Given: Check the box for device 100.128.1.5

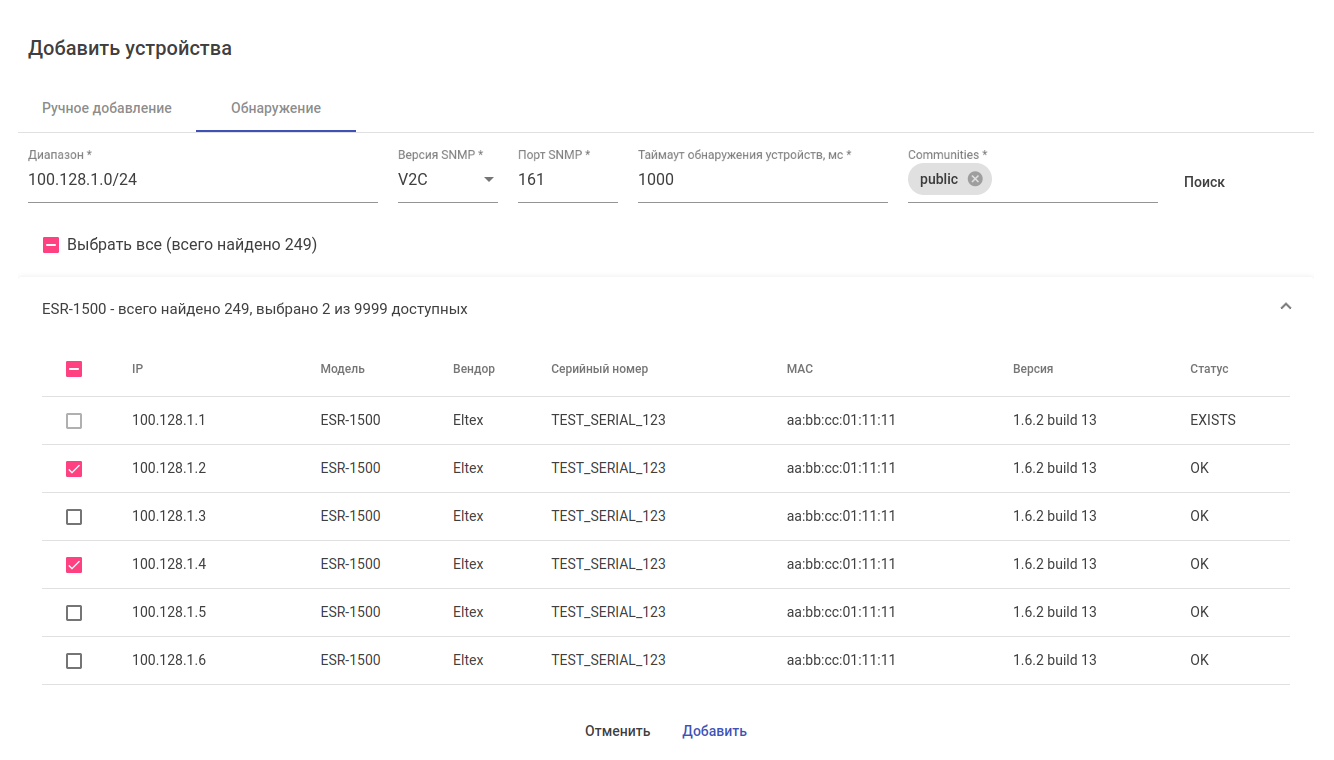Looking at the screenshot, I should (x=74, y=613).
